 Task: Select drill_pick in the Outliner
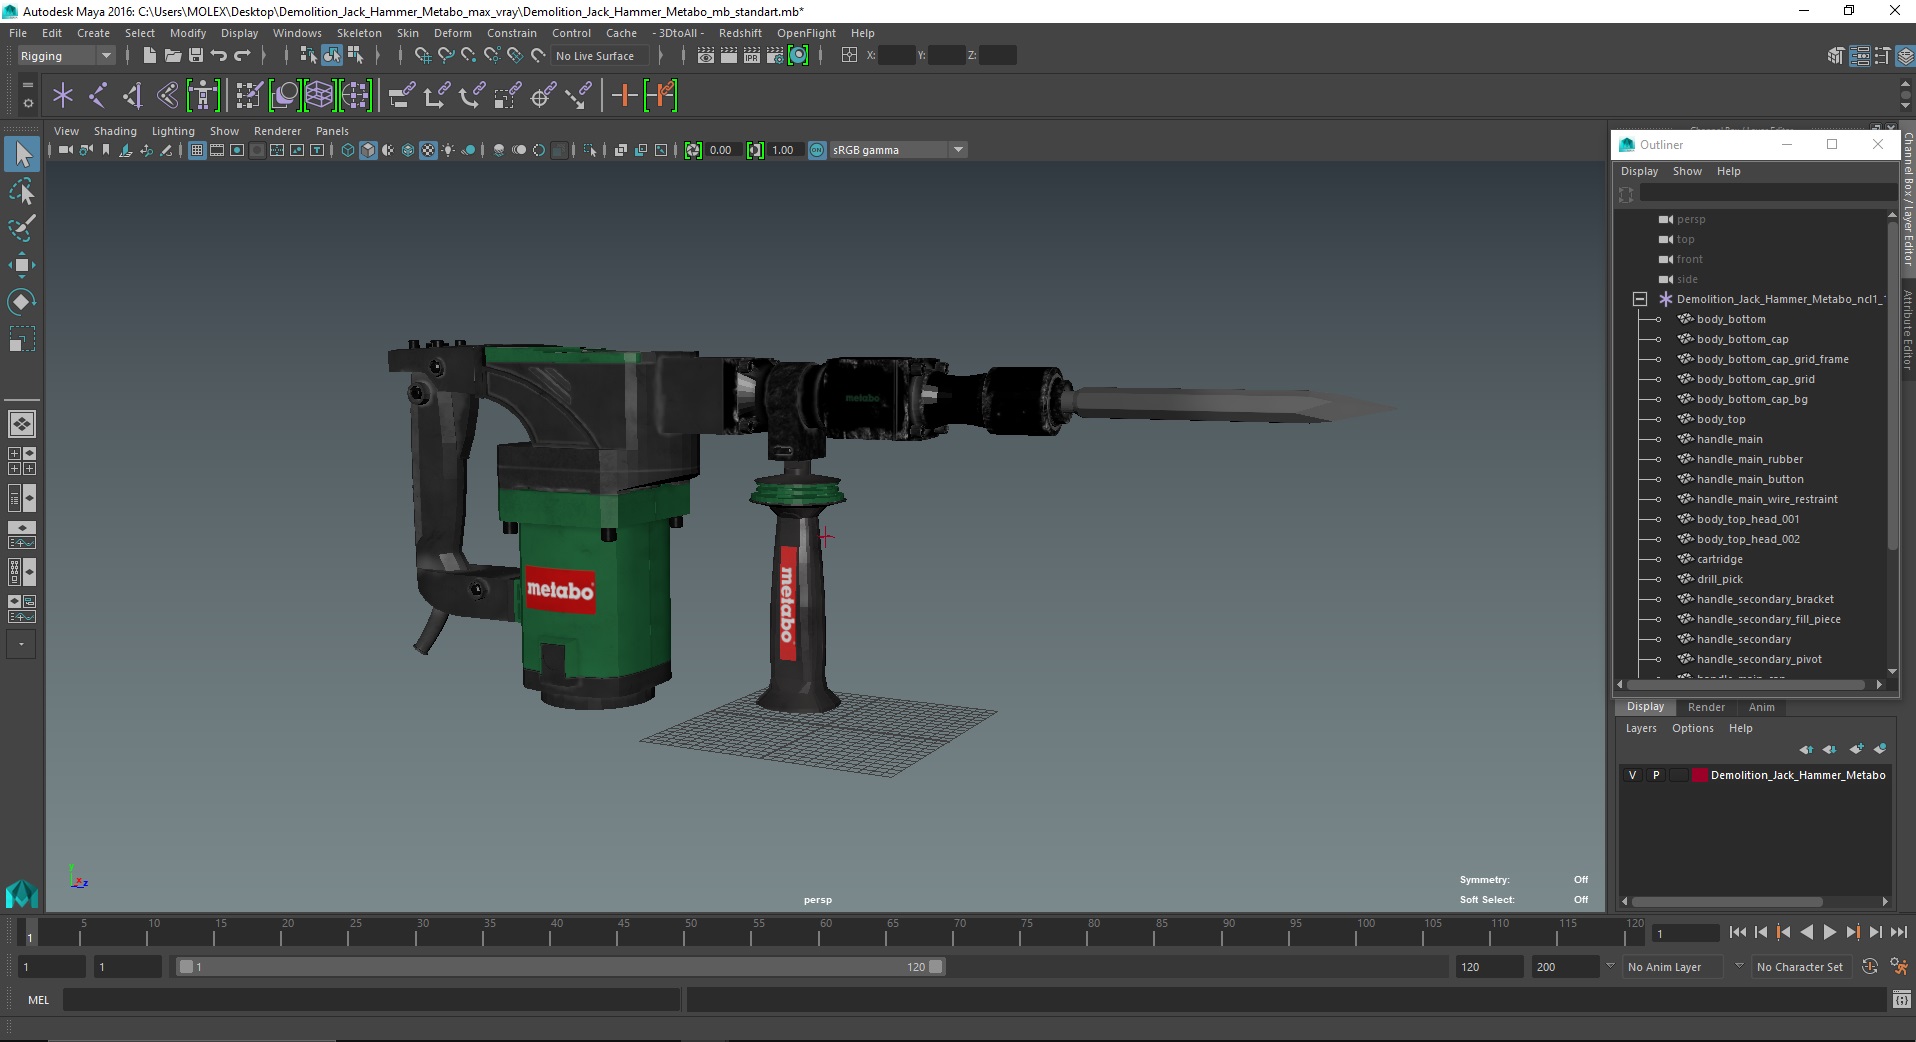[1719, 579]
